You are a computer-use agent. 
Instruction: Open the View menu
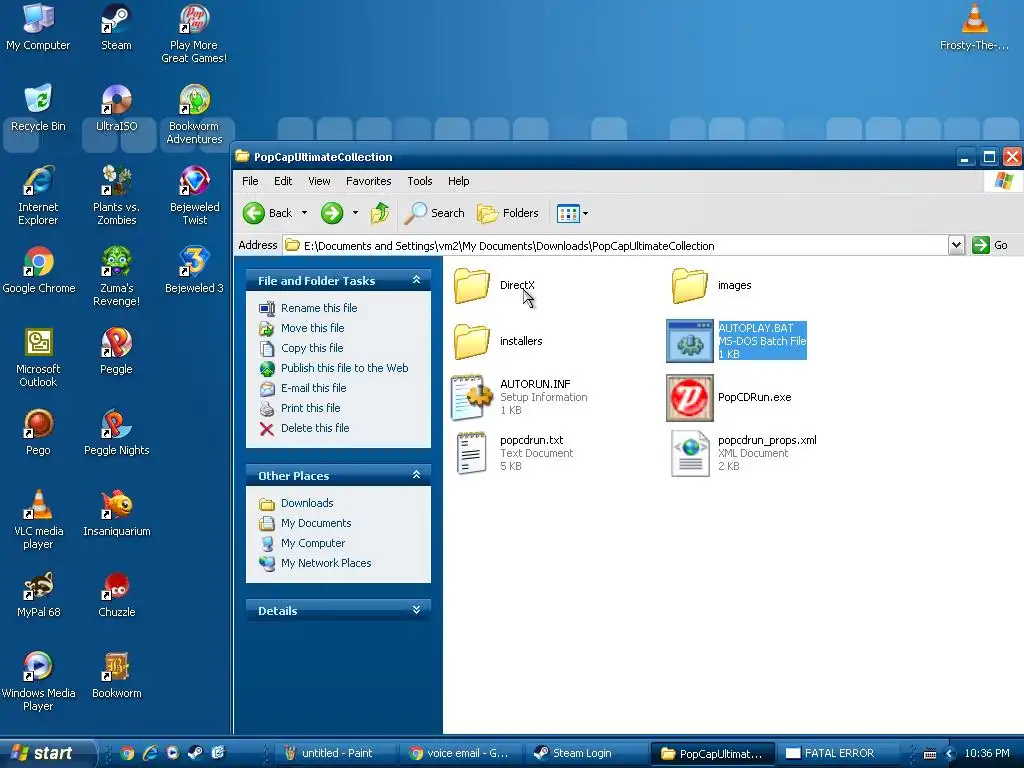click(319, 181)
